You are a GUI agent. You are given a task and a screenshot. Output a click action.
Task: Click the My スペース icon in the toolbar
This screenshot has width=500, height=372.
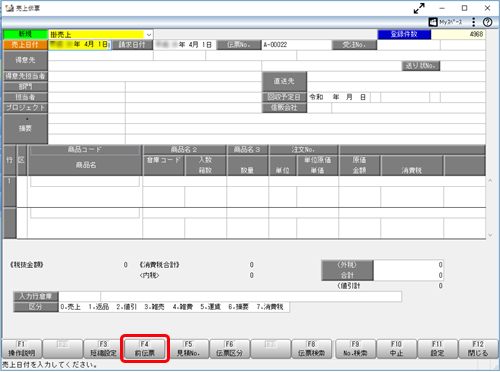(x=433, y=22)
